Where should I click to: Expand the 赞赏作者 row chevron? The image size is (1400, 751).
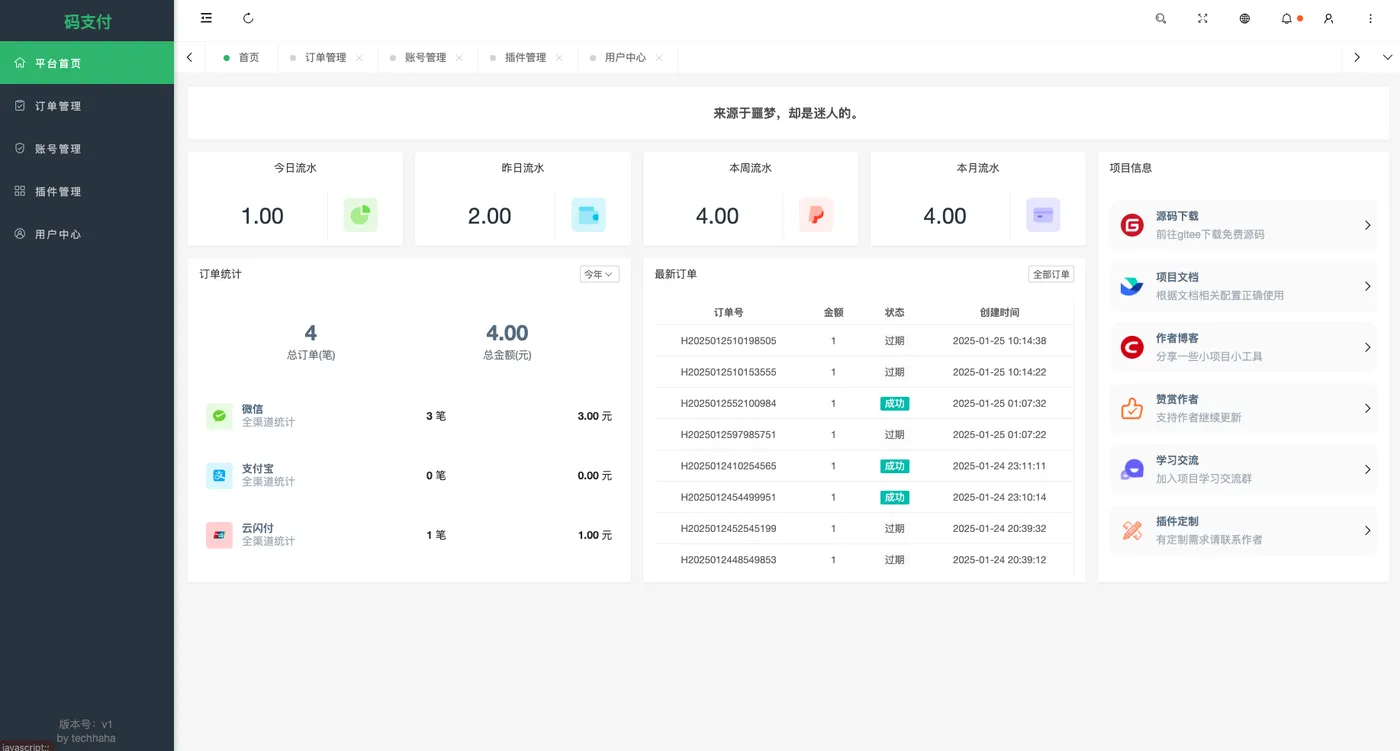[x=1367, y=408]
